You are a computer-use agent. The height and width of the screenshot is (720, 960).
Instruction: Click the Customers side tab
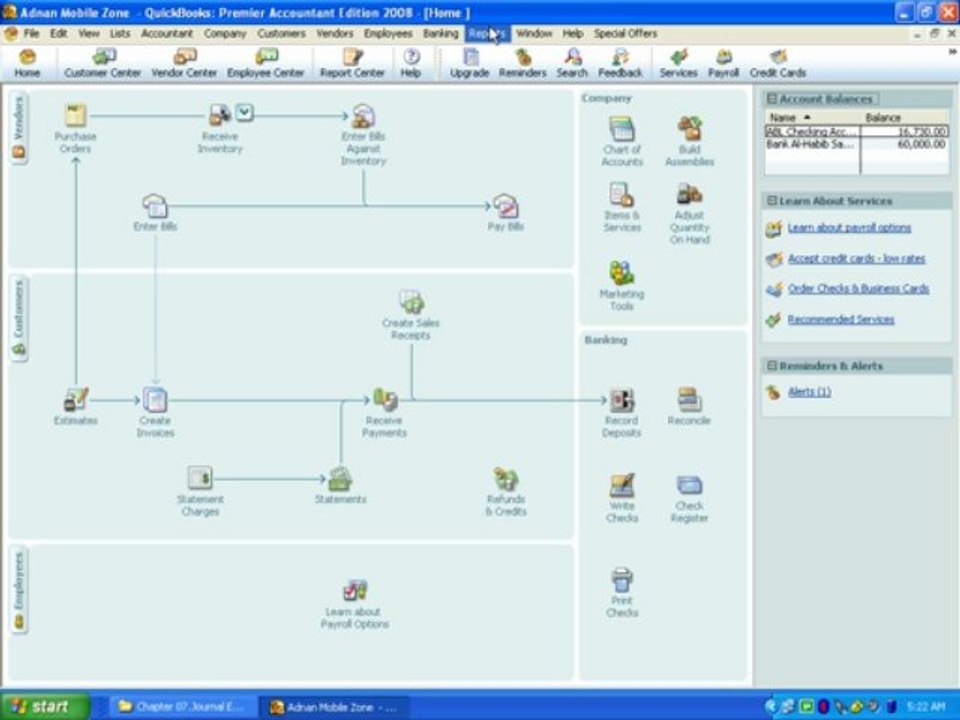(x=18, y=318)
